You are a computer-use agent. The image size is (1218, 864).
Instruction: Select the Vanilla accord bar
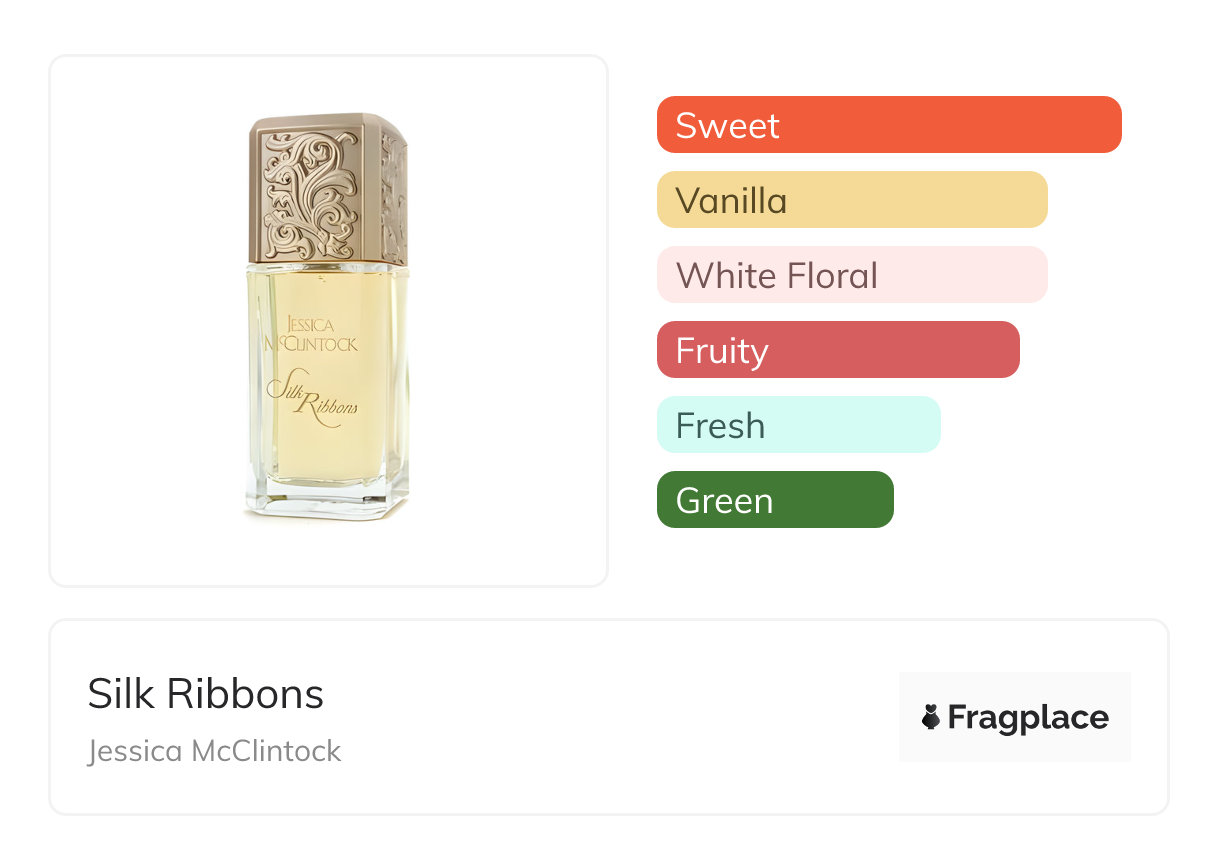(x=851, y=200)
